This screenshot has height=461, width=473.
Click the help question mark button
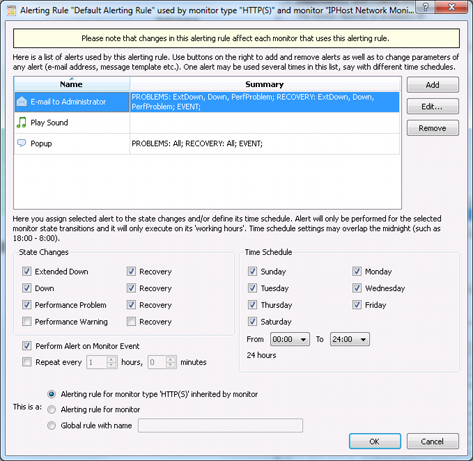pyautogui.click(x=426, y=7)
